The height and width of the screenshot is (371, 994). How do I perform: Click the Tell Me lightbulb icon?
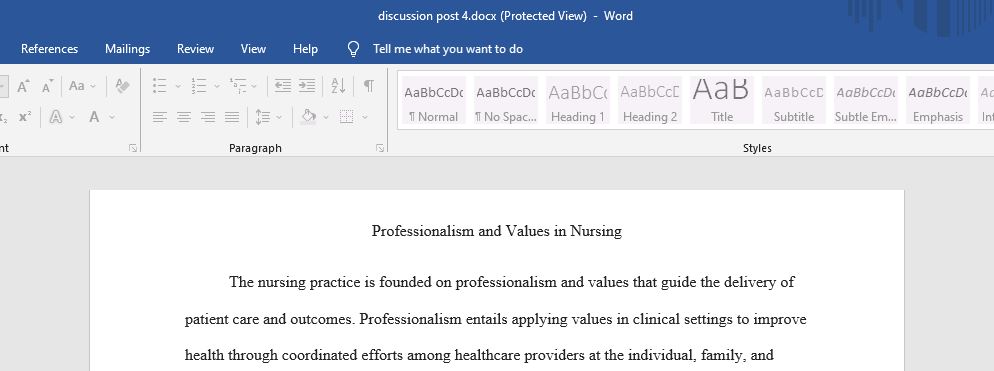click(x=354, y=49)
